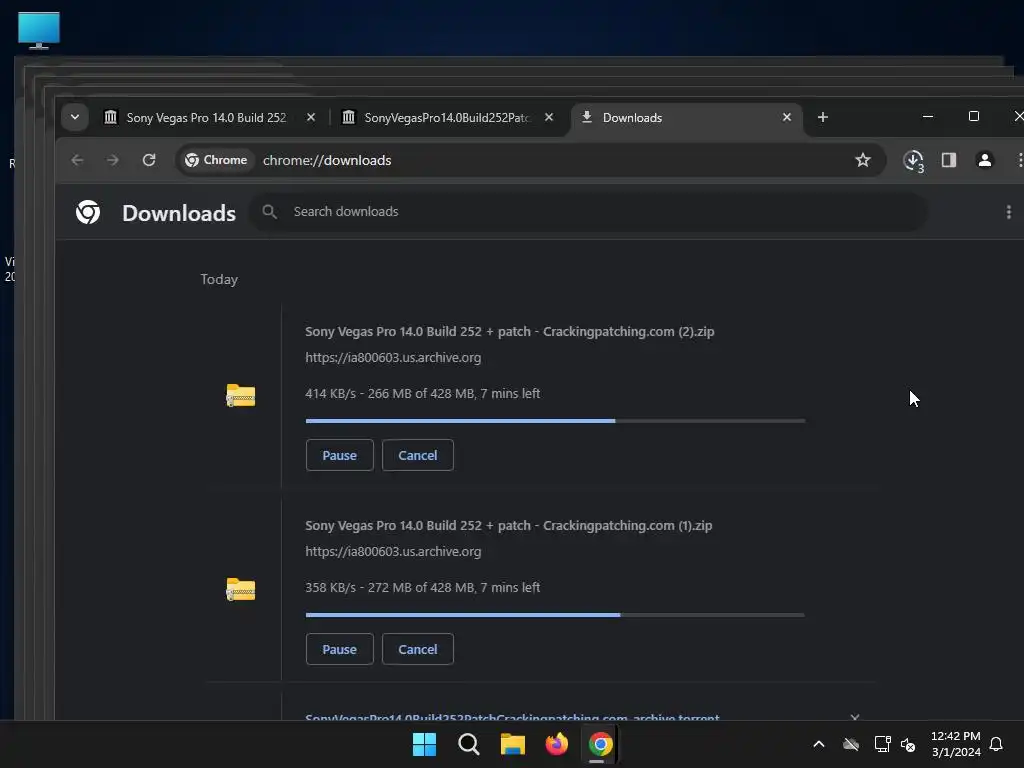Show hidden system tray icons

tap(818, 744)
